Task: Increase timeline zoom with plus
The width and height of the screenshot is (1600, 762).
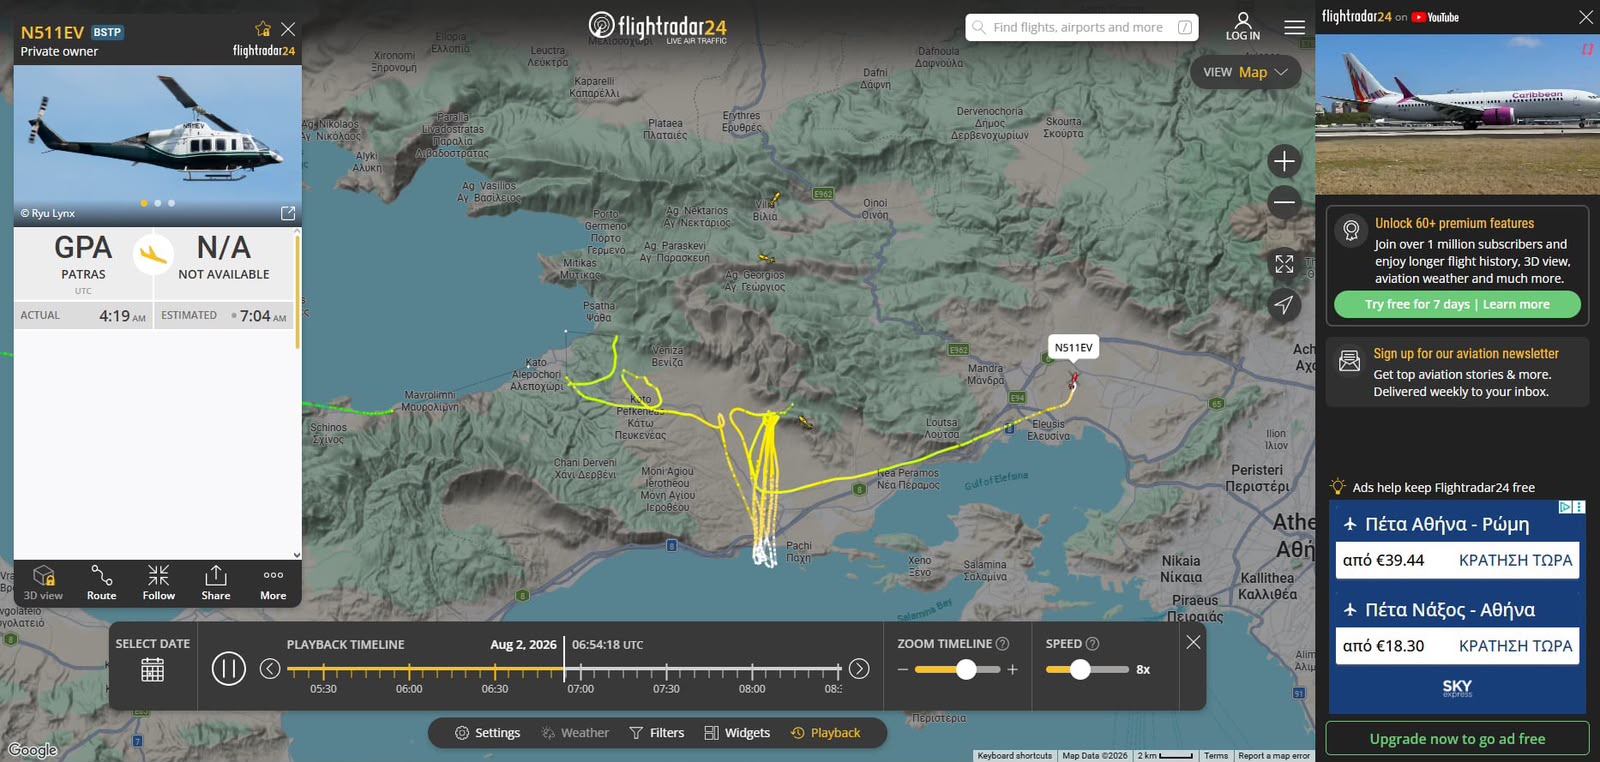Action: pyautogui.click(x=1013, y=670)
